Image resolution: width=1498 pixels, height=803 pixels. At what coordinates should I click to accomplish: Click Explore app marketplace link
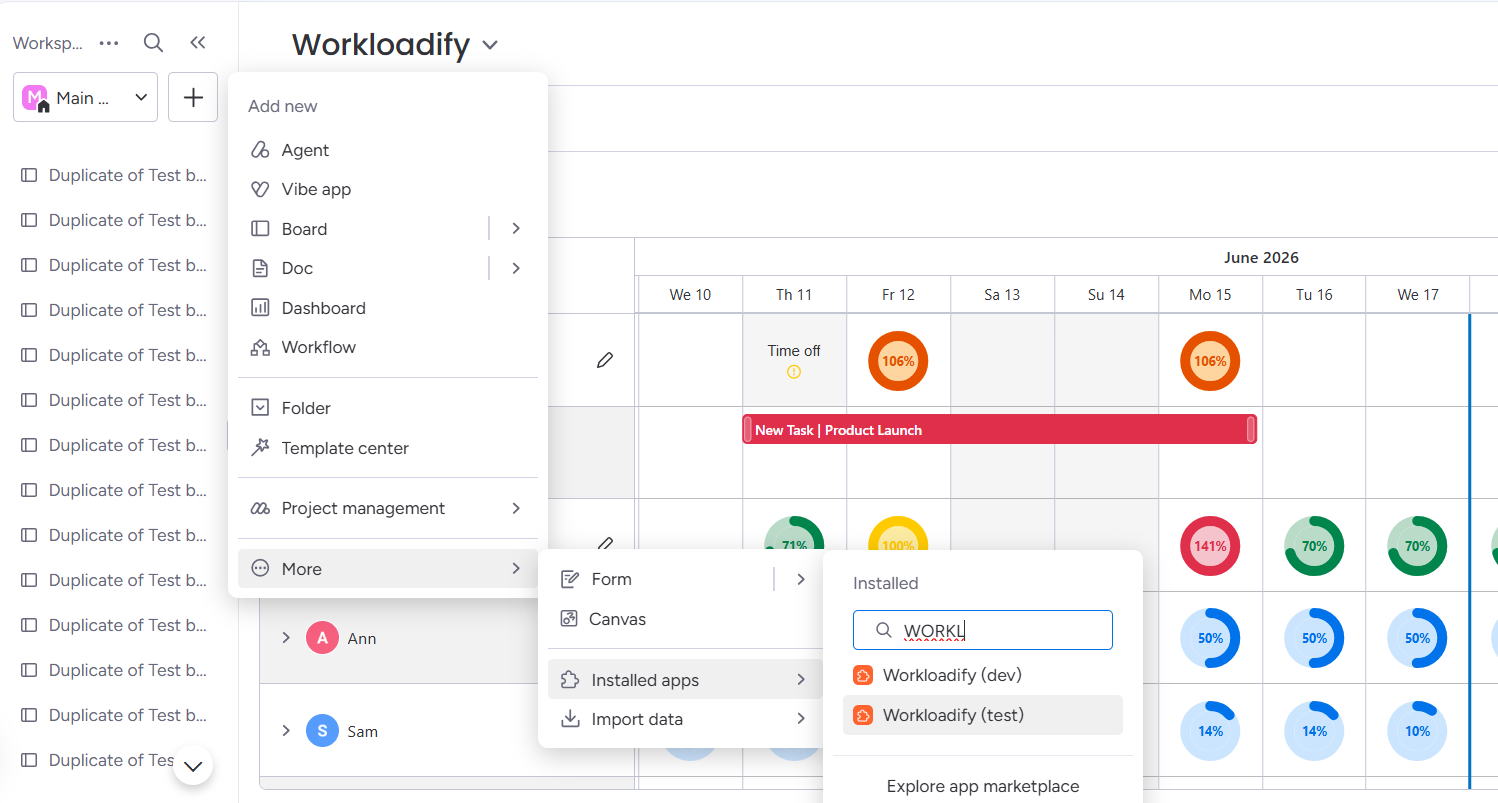point(983,786)
